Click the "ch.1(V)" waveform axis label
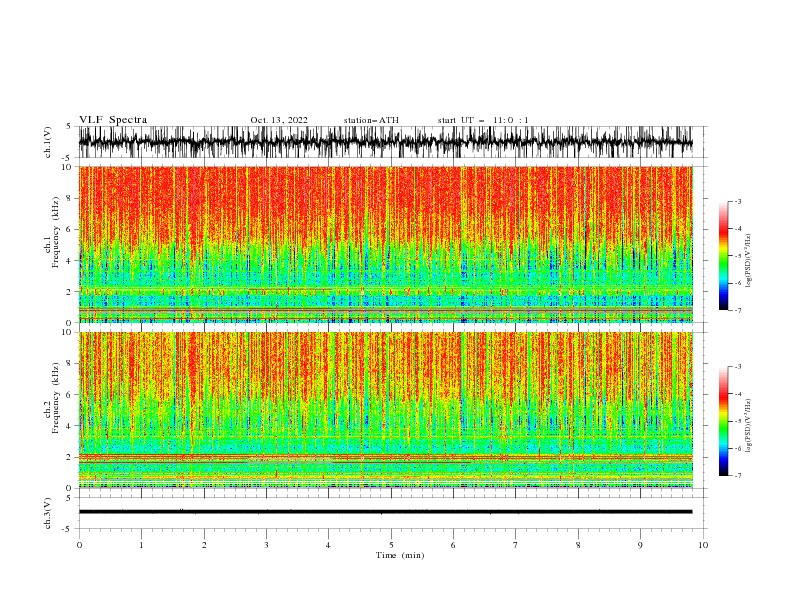Image resolution: width=792 pixels, height=612 pixels. 48,142
